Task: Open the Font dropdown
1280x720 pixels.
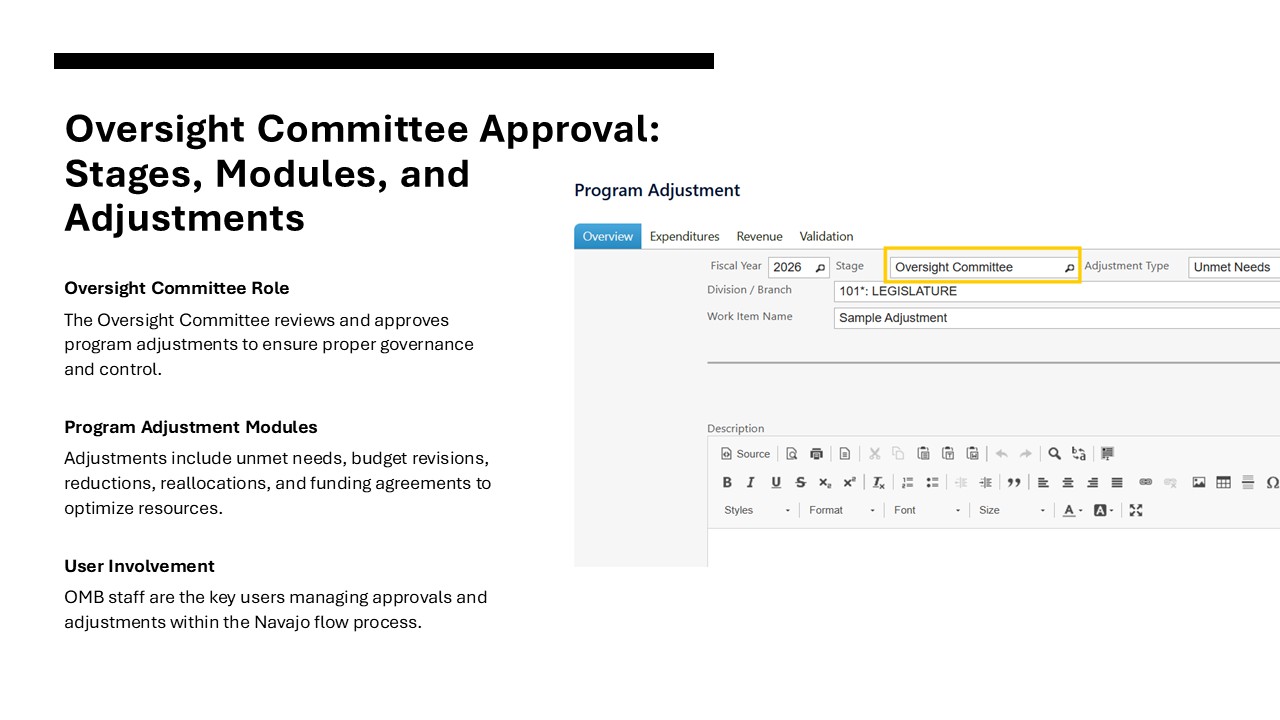Action: point(927,510)
